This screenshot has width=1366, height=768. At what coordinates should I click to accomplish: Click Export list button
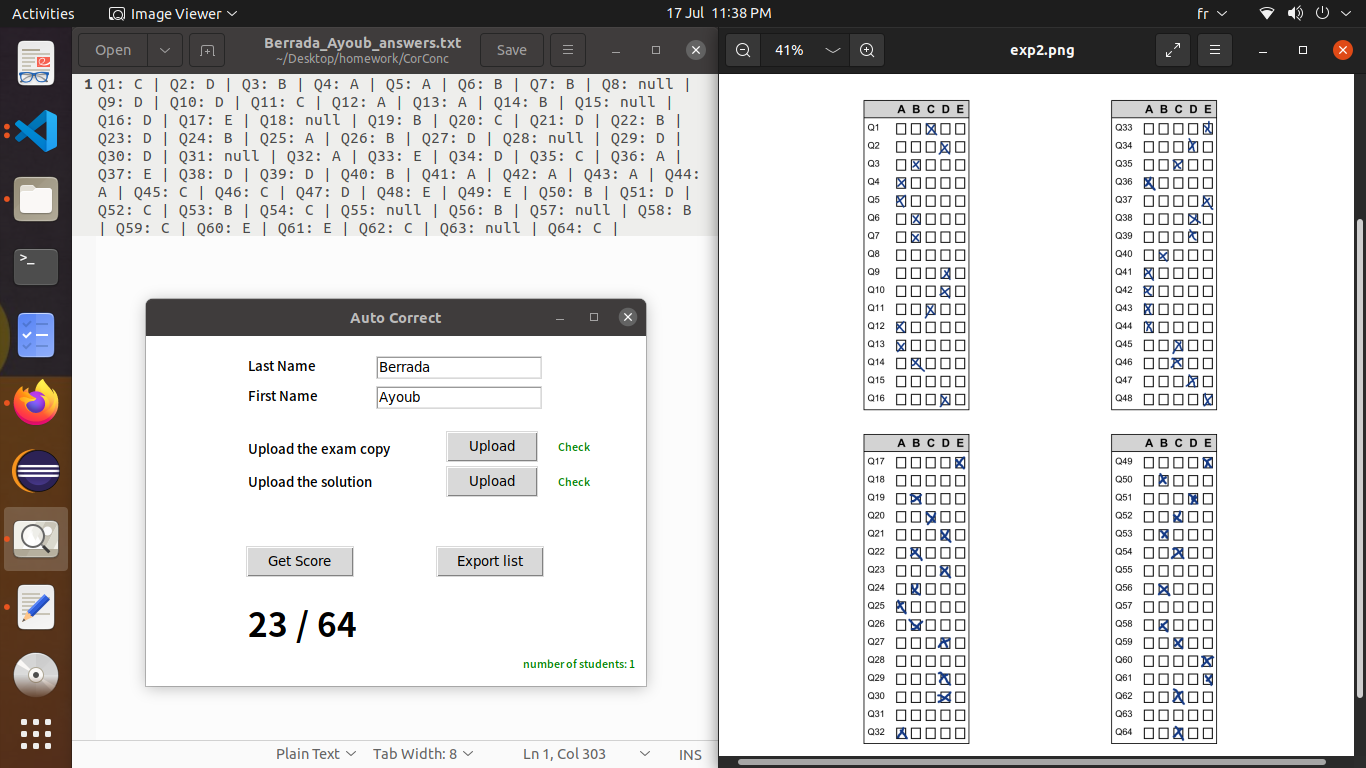[490, 561]
